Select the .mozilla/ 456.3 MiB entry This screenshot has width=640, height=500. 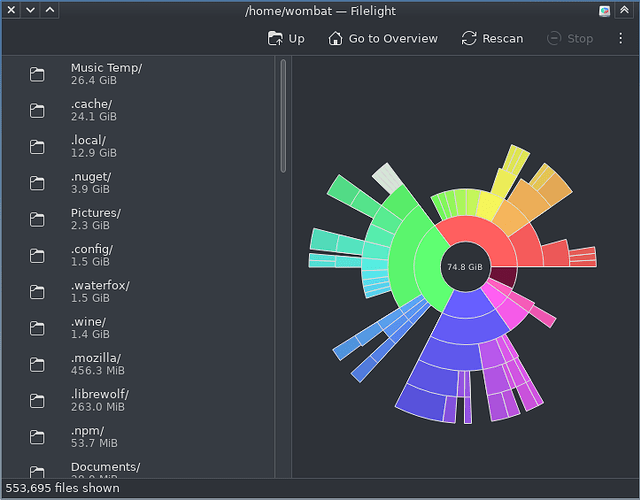pos(97,364)
